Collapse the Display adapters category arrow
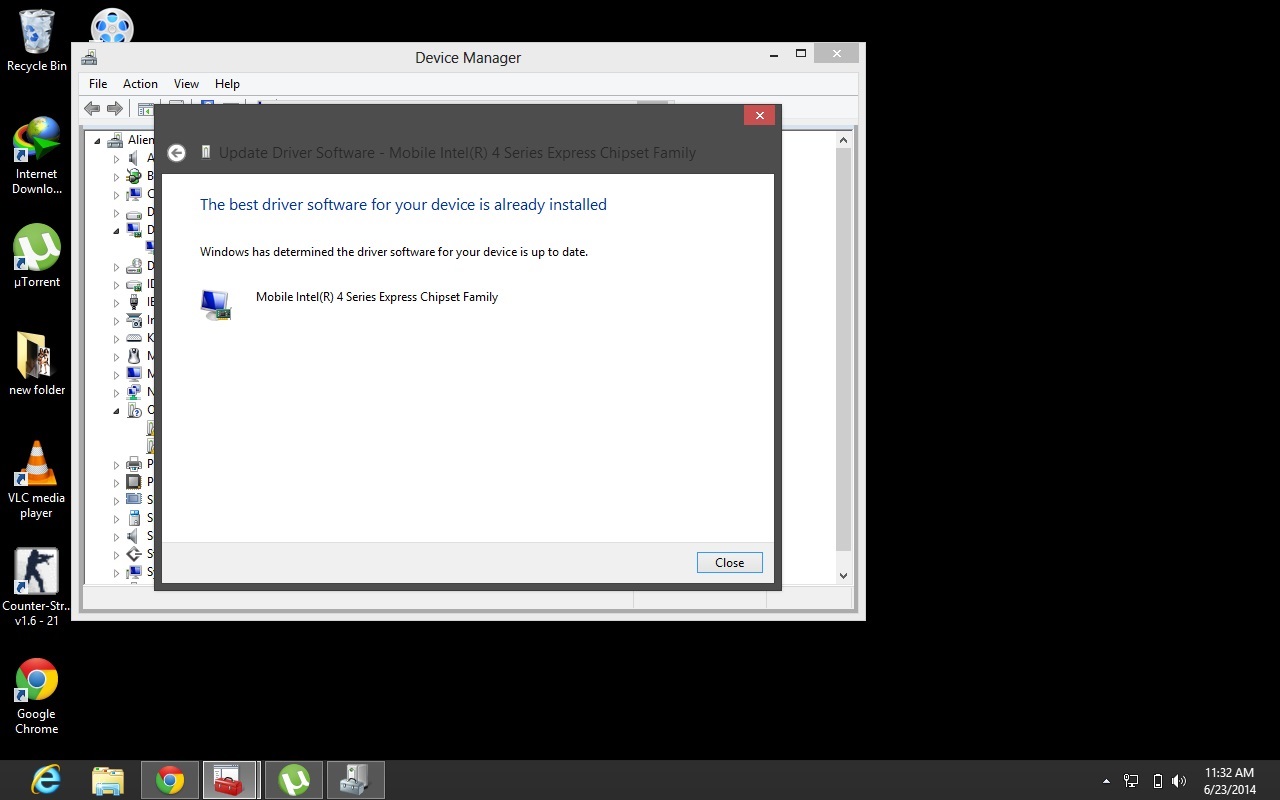Screen dimensions: 1280x800 coord(116,231)
